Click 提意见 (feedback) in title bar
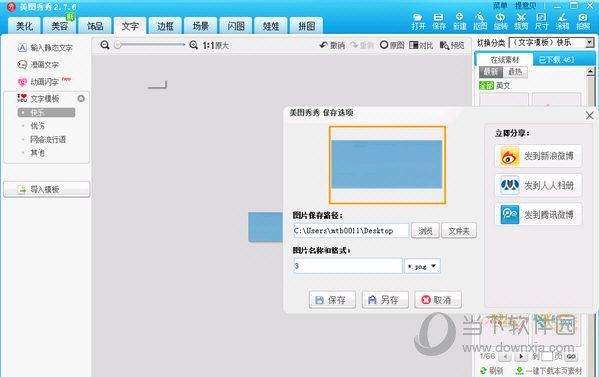Screen dimensions: 599x377 tap(525, 6)
